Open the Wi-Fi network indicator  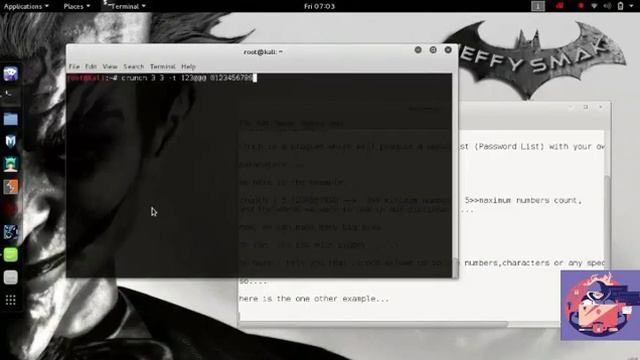click(x=594, y=6)
